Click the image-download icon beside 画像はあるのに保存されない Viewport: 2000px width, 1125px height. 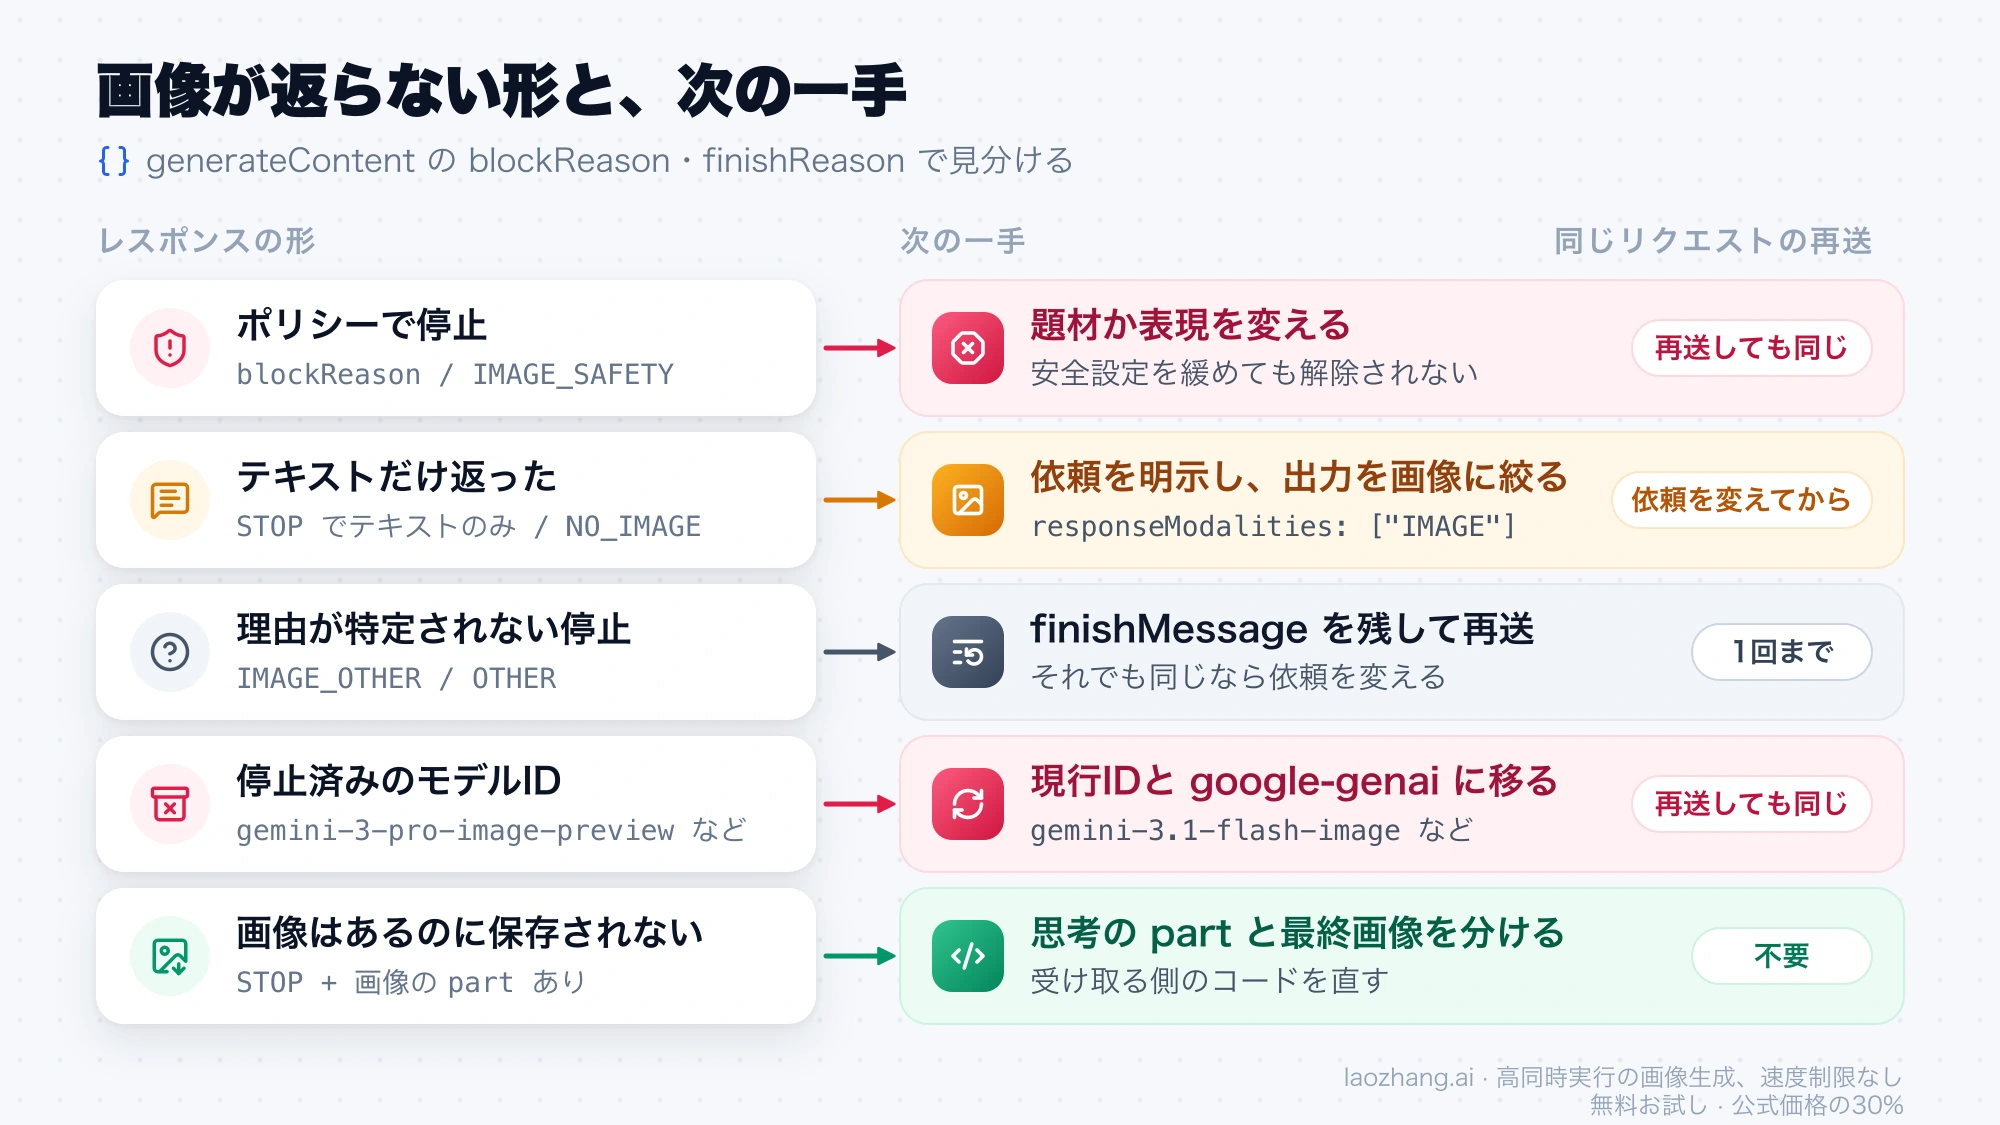click(x=170, y=956)
